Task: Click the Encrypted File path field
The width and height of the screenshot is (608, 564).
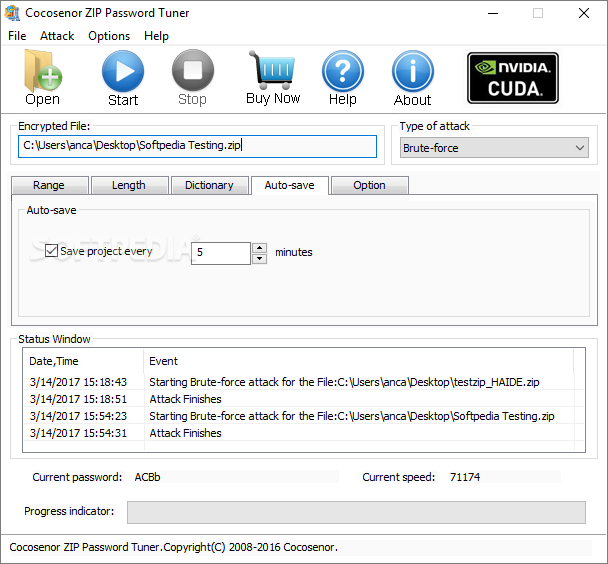Action: 197,146
